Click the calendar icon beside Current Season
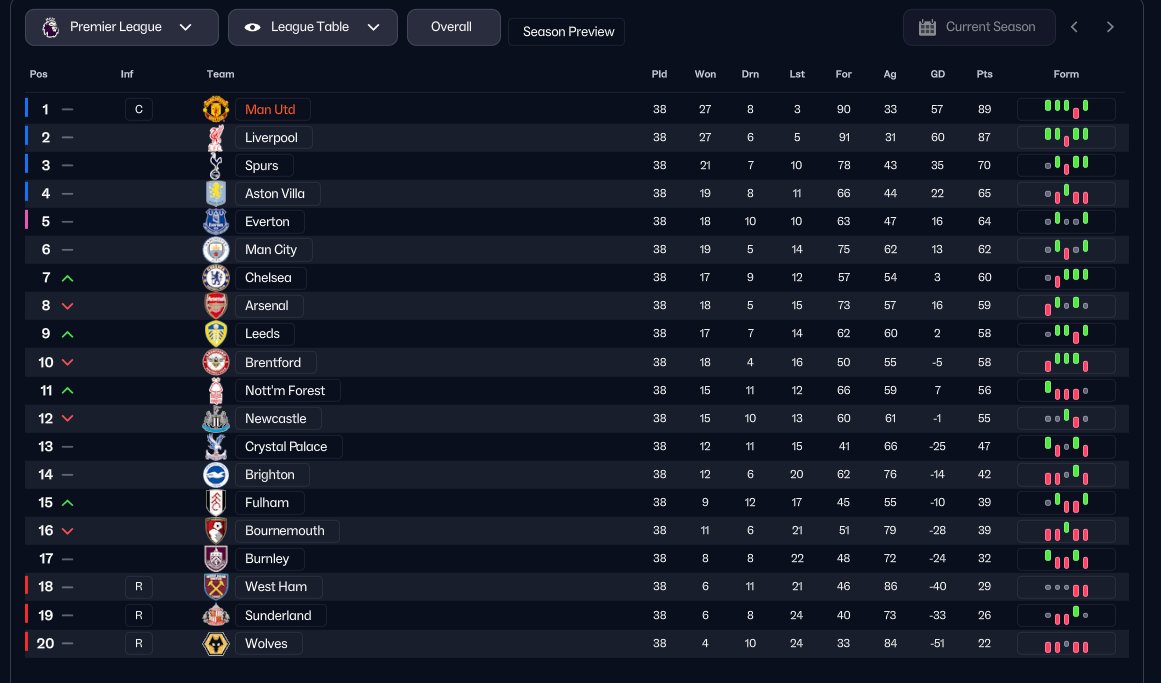1161x683 pixels. (x=927, y=27)
